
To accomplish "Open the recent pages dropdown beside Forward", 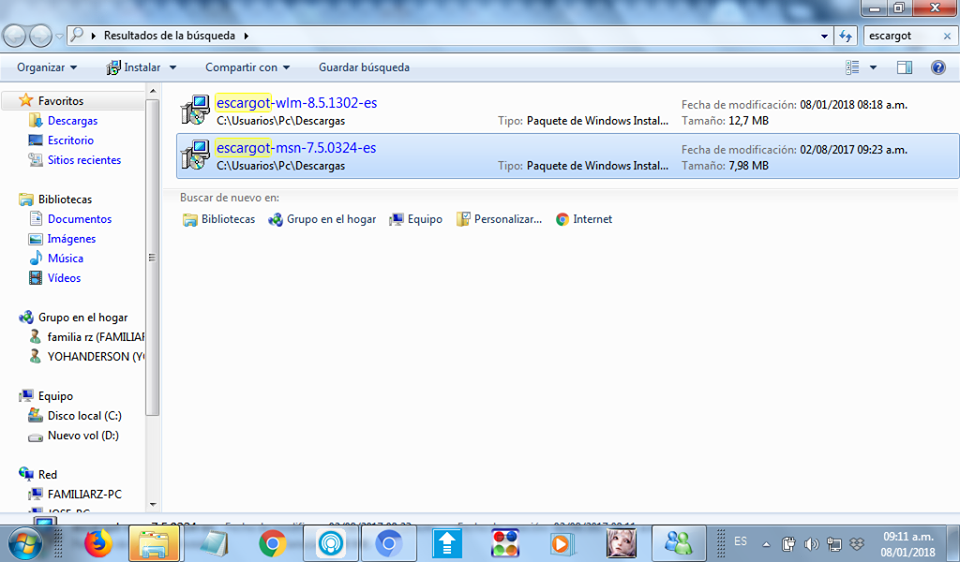I will tap(59, 36).
